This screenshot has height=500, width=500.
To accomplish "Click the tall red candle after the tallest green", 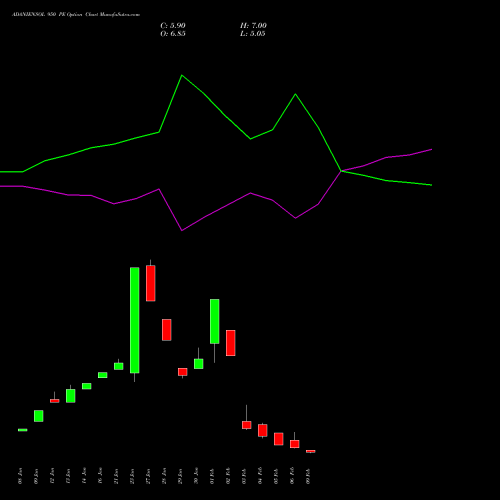I will point(151,283).
